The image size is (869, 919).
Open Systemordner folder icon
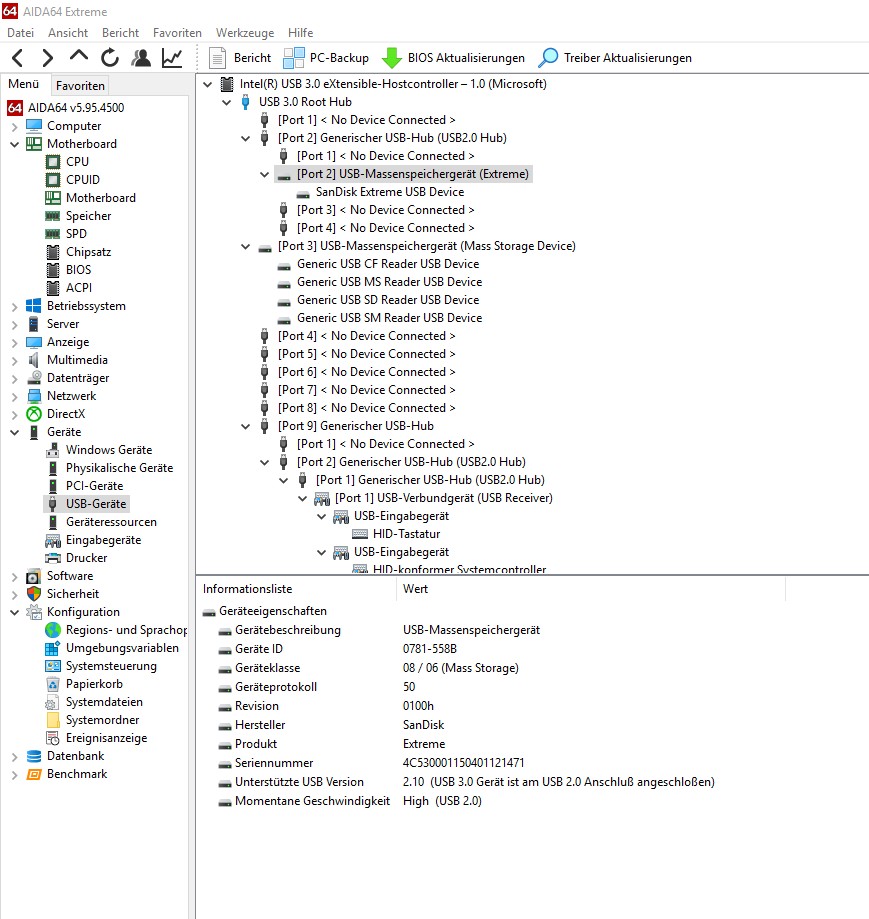53,720
